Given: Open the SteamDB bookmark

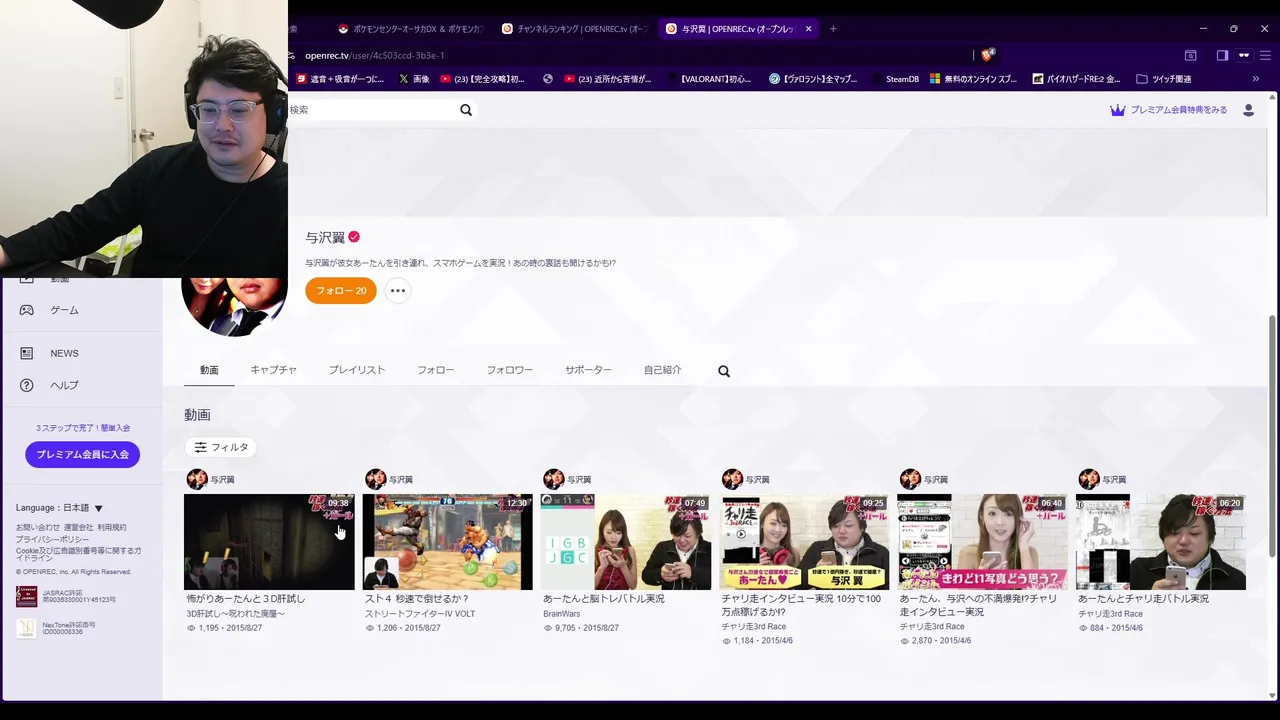Looking at the screenshot, I should pos(894,79).
